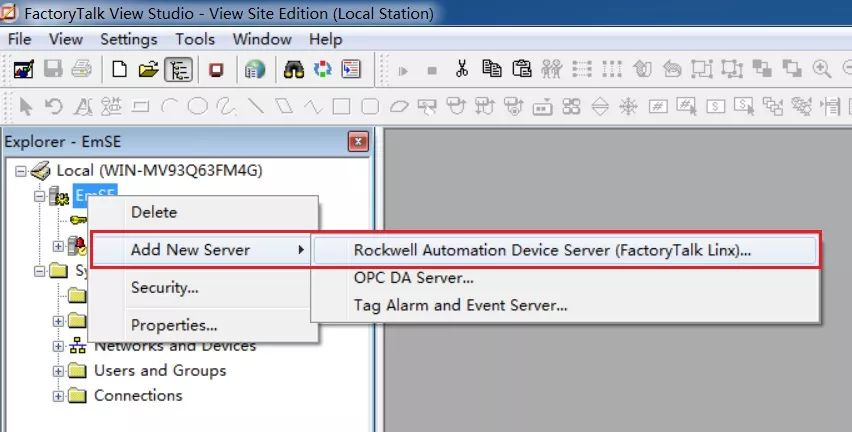Viewport: 852px width, 432px height.
Task: Create a new file with the blank page icon
Action: pyautogui.click(x=120, y=69)
